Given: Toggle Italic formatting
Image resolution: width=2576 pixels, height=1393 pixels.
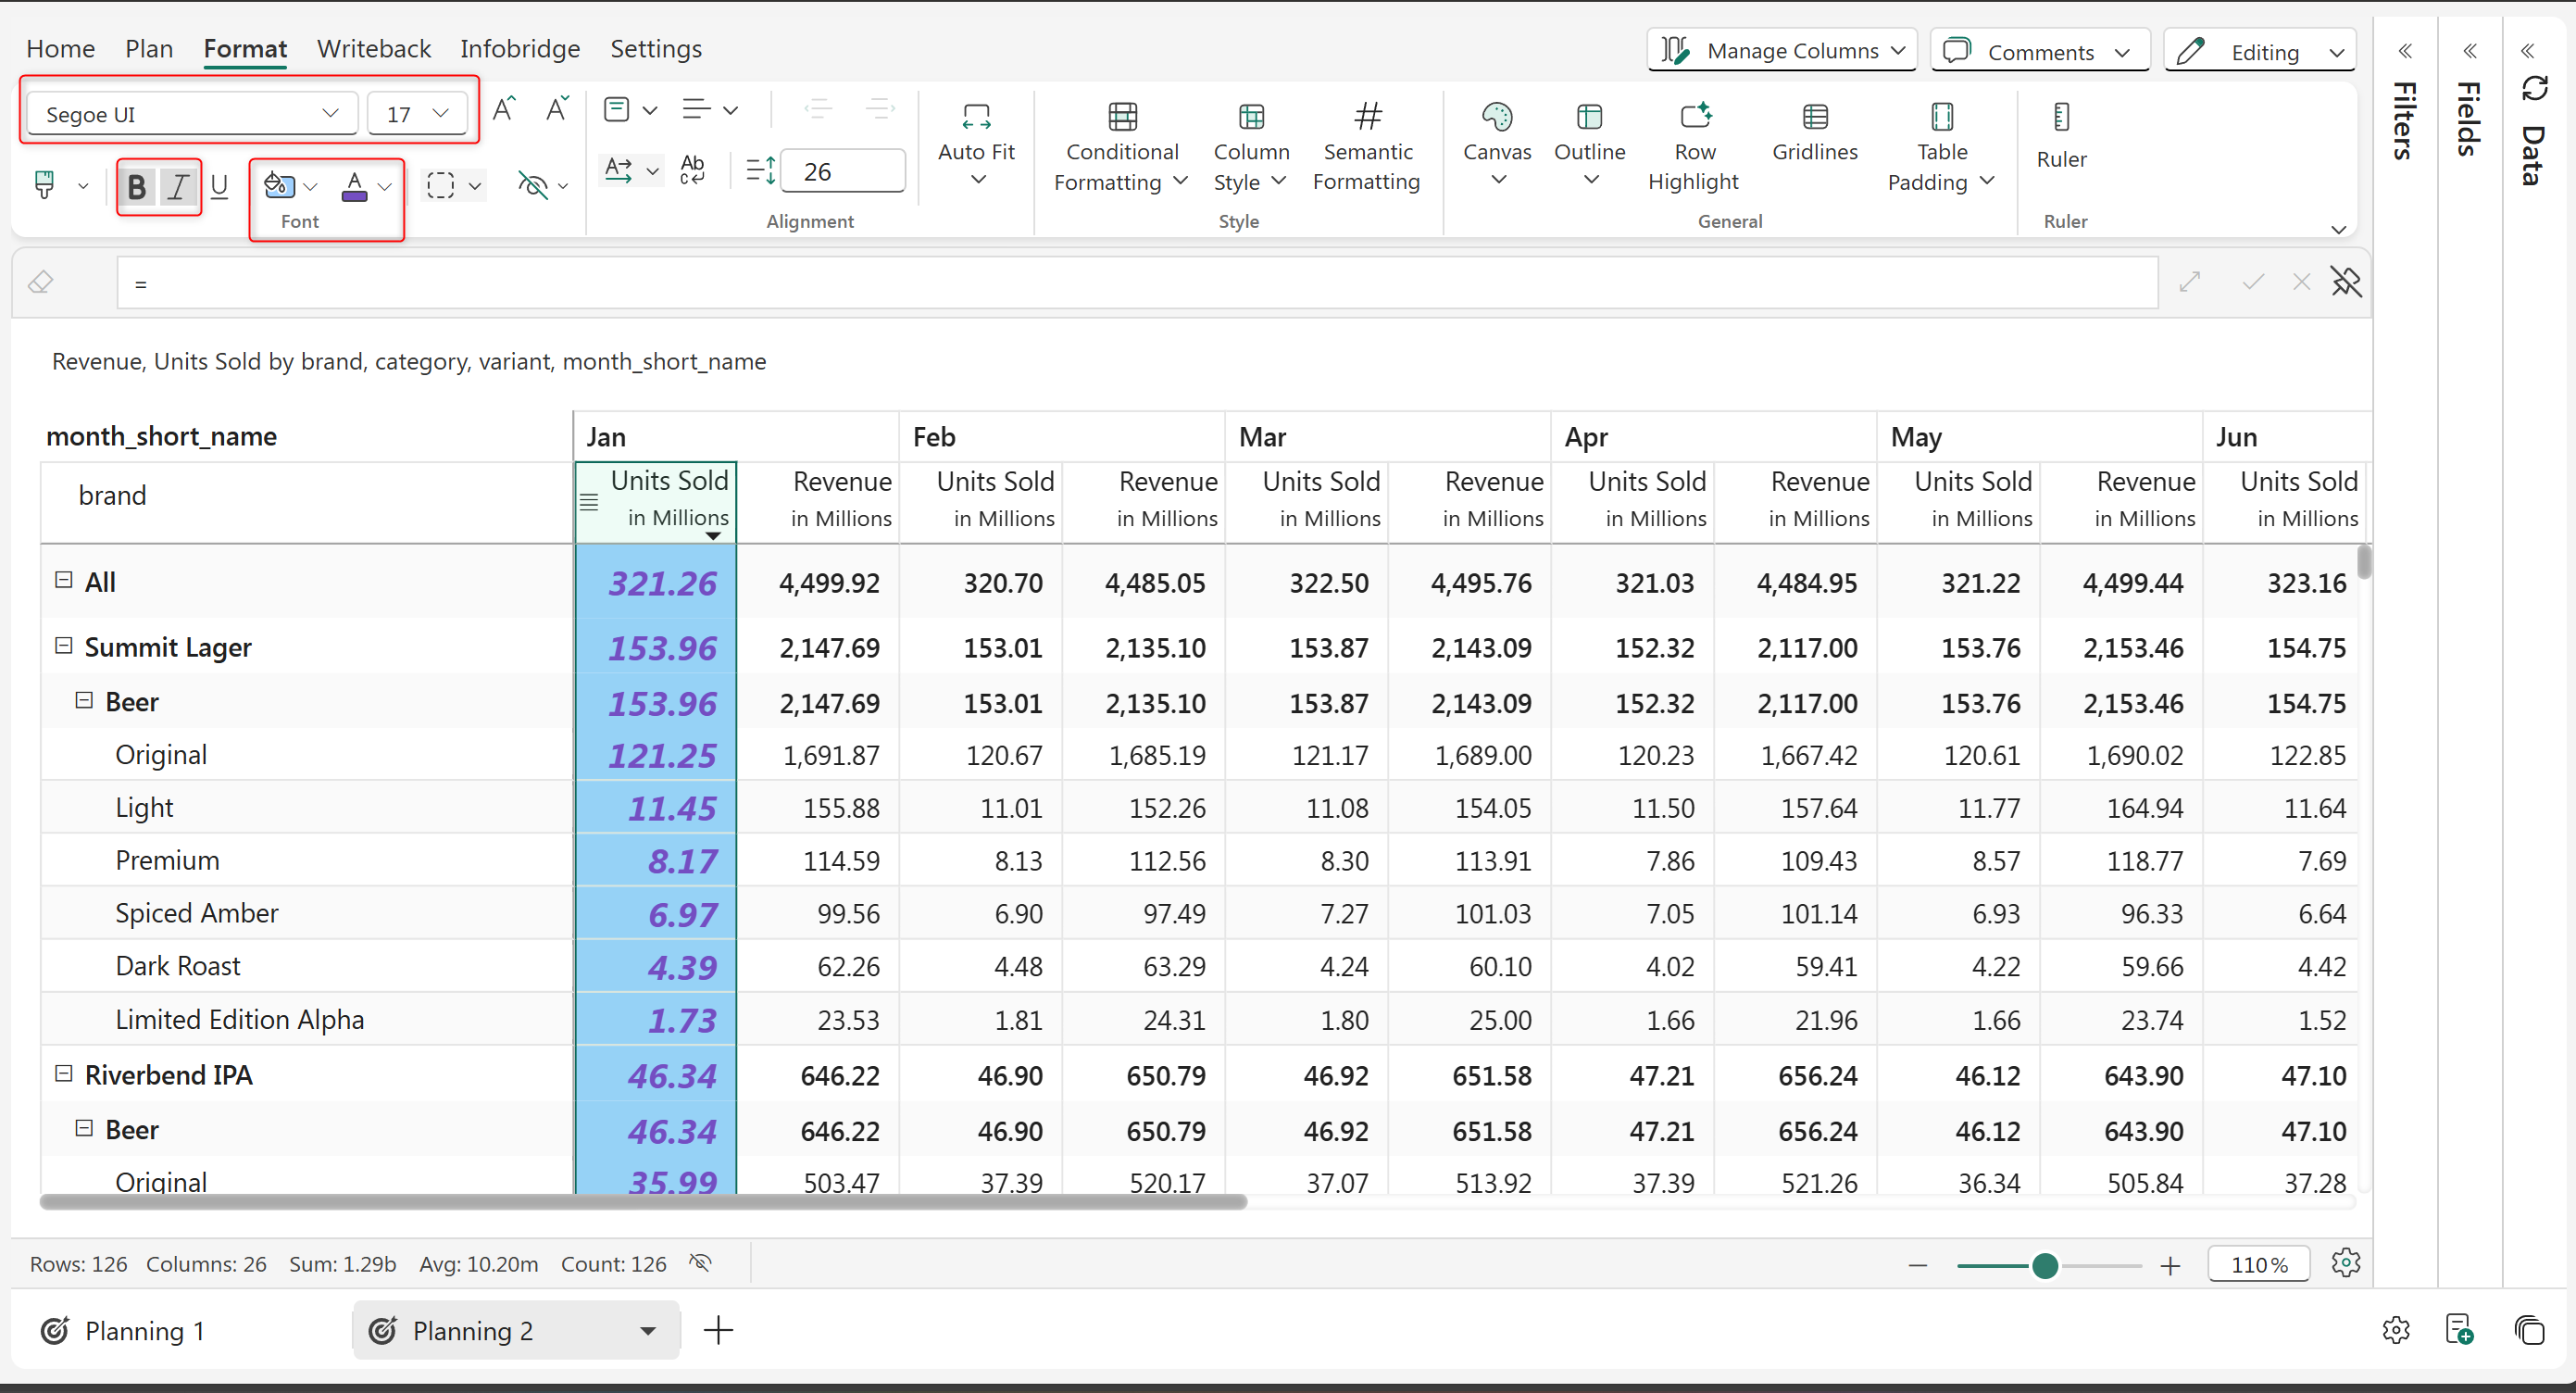Looking at the screenshot, I should tap(178, 187).
